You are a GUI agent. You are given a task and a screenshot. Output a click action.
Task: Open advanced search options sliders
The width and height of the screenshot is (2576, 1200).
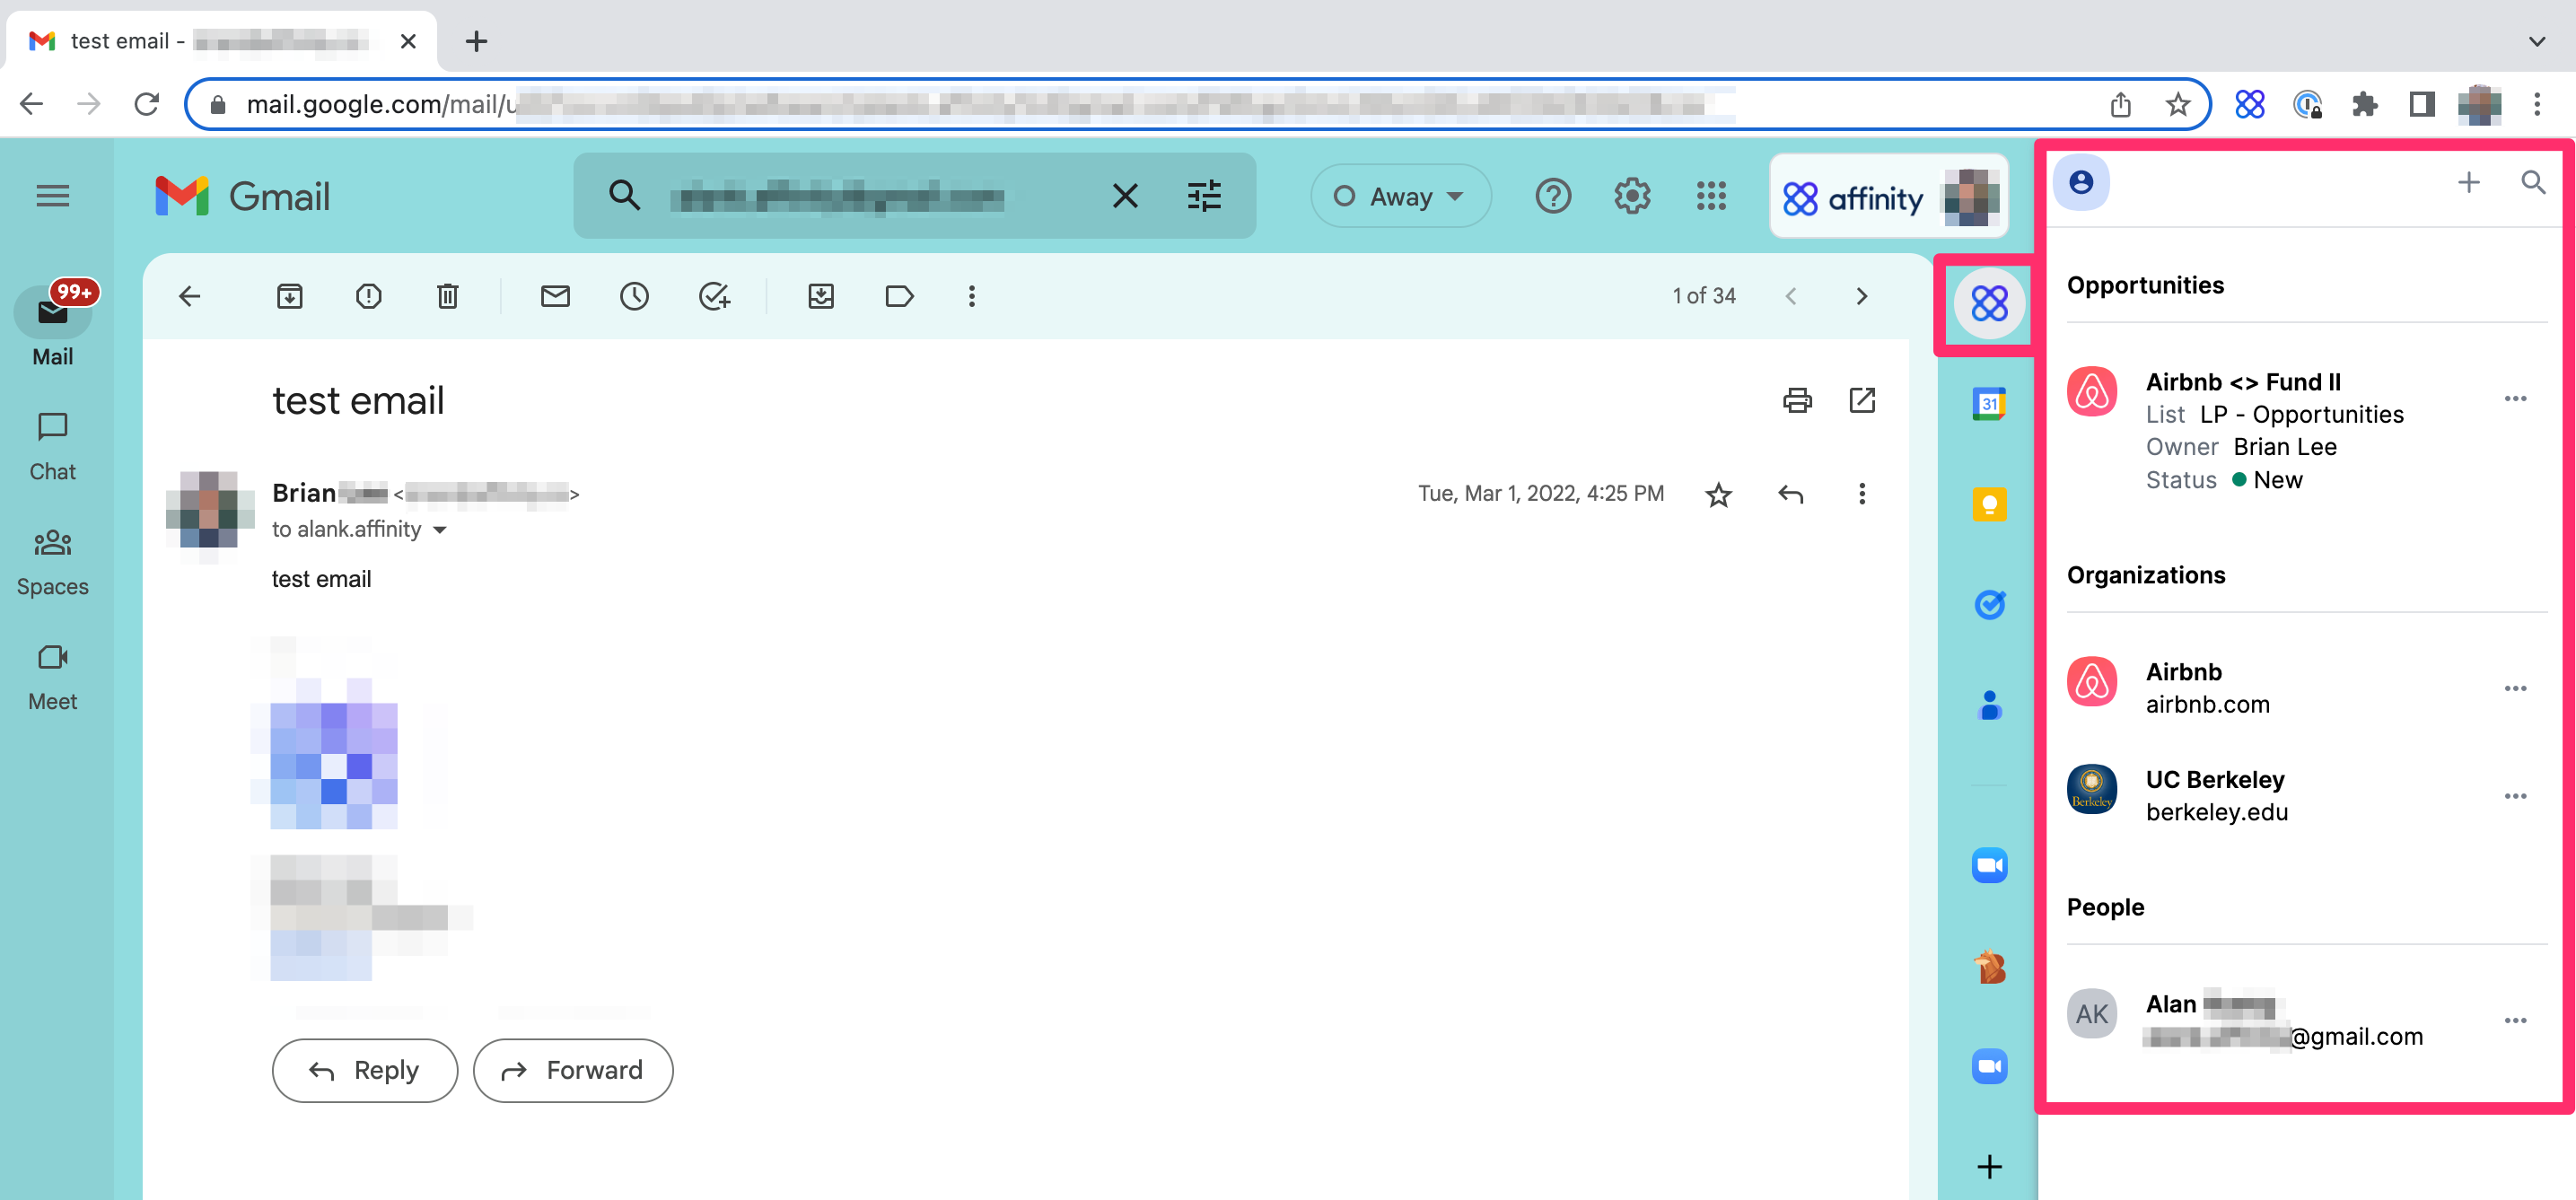coord(1204,196)
